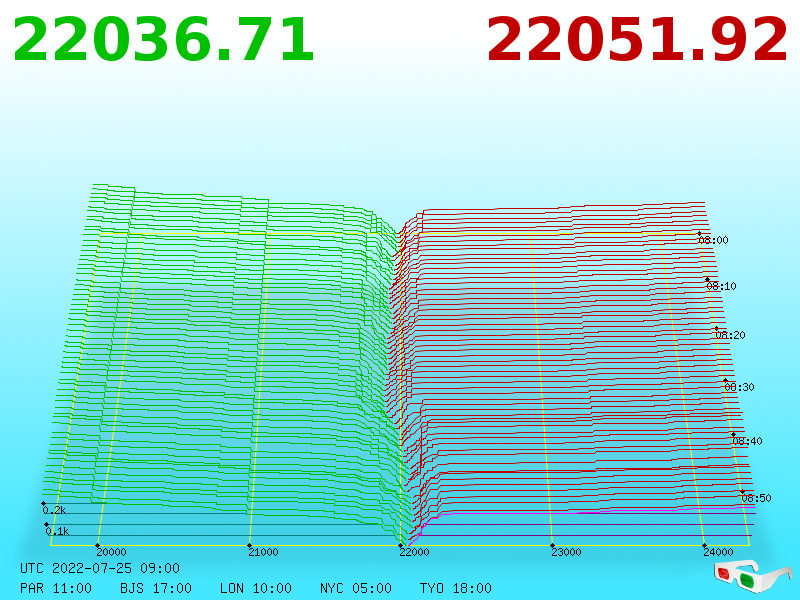The height and width of the screenshot is (600, 800).
Task: Click the UTC 2022-07-25 09:00 timestamp
Action: point(100,568)
